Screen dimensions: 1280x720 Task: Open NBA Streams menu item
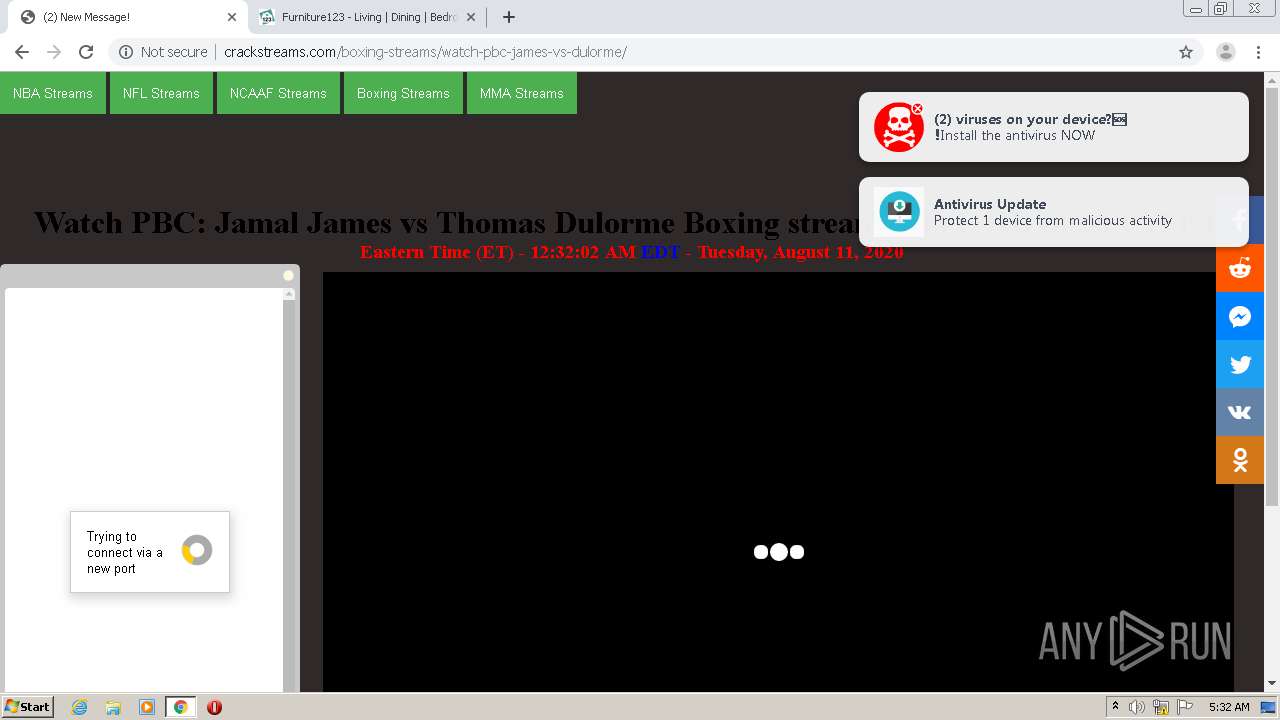pyautogui.click(x=53, y=93)
